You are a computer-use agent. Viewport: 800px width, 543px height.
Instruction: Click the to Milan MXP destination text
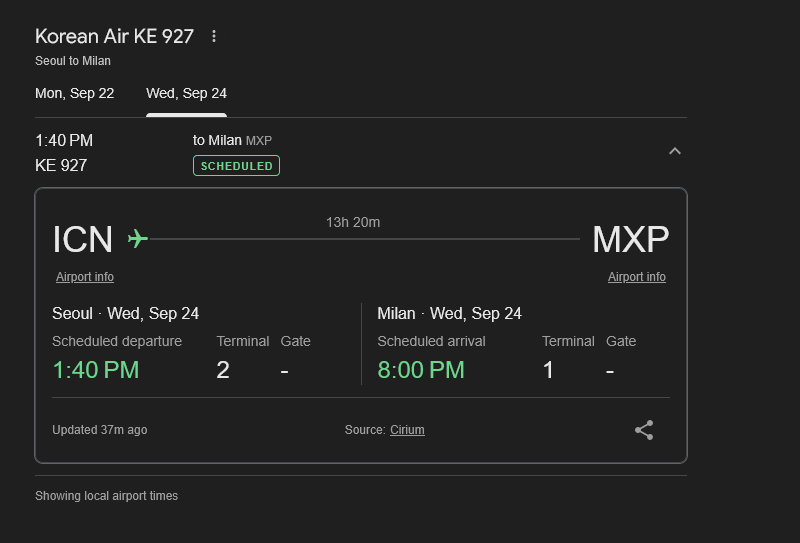click(232, 140)
